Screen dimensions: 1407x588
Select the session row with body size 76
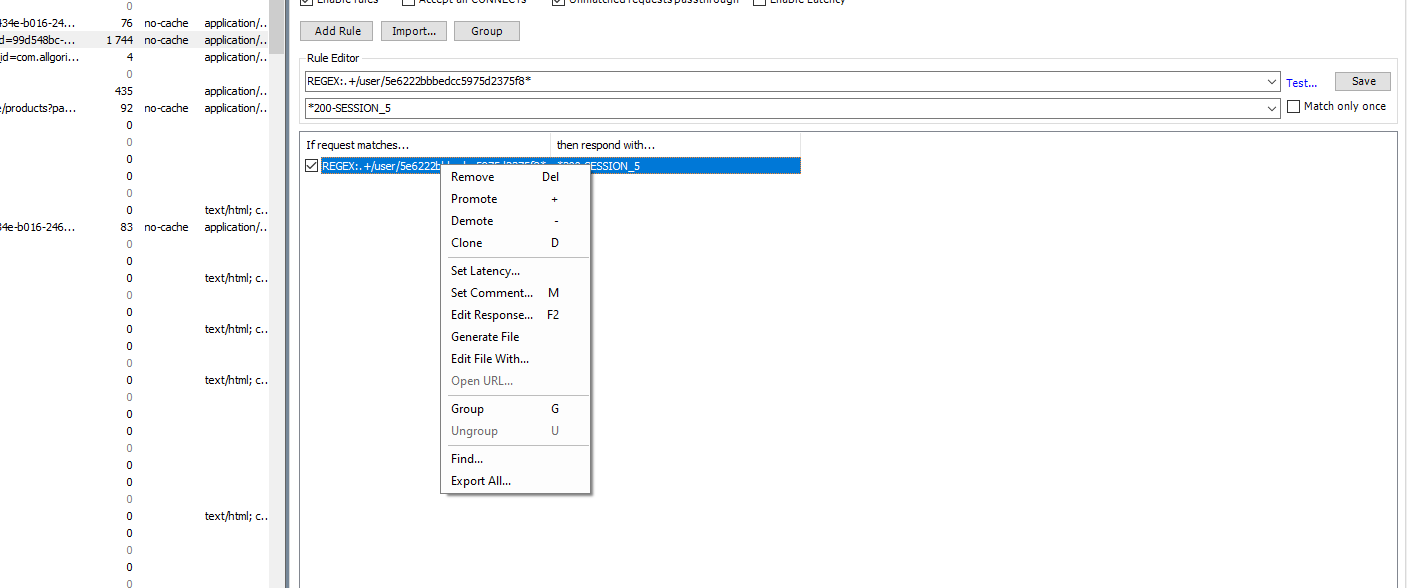[x=134, y=23]
